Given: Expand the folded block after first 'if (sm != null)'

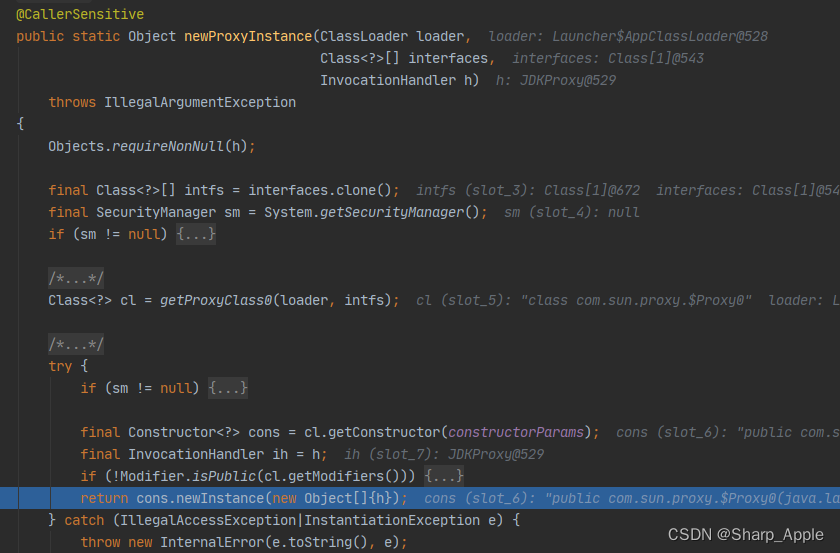Looking at the screenshot, I should [196, 234].
